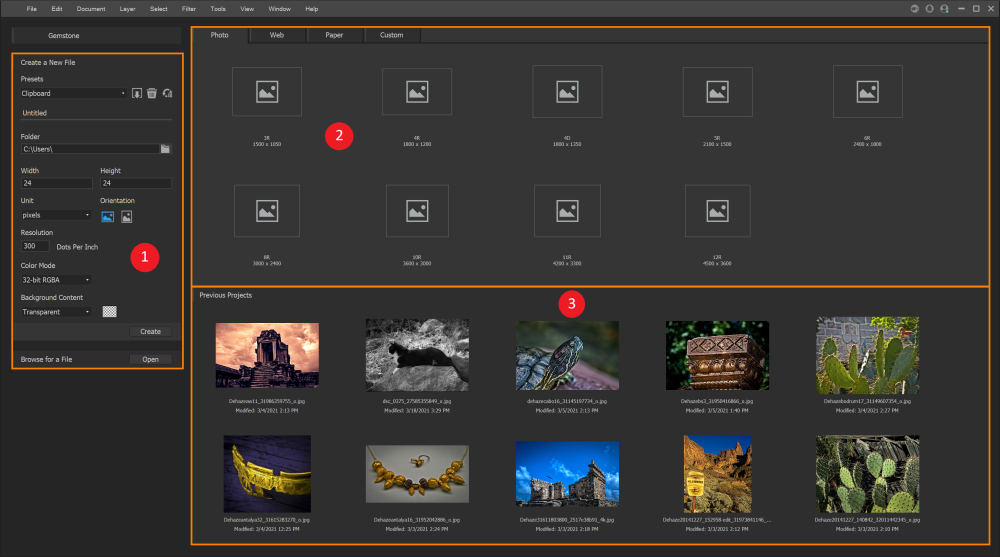The width and height of the screenshot is (1000, 557).
Task: Click the delete preset trash icon
Action: (151, 93)
